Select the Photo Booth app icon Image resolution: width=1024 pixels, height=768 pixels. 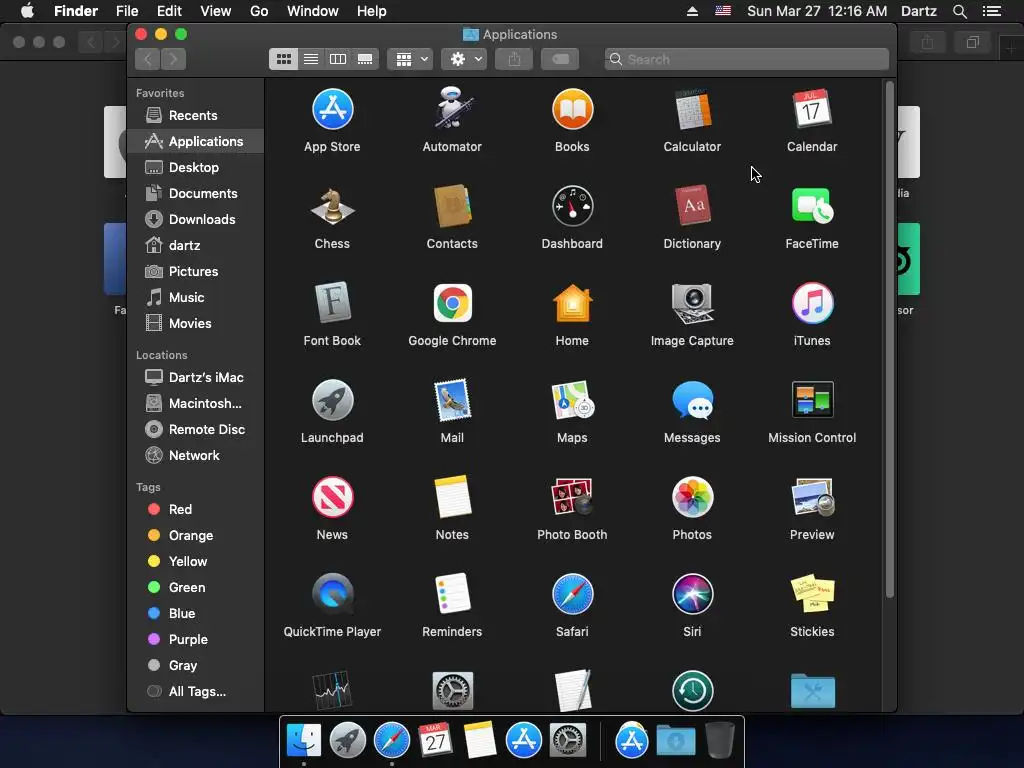point(572,497)
